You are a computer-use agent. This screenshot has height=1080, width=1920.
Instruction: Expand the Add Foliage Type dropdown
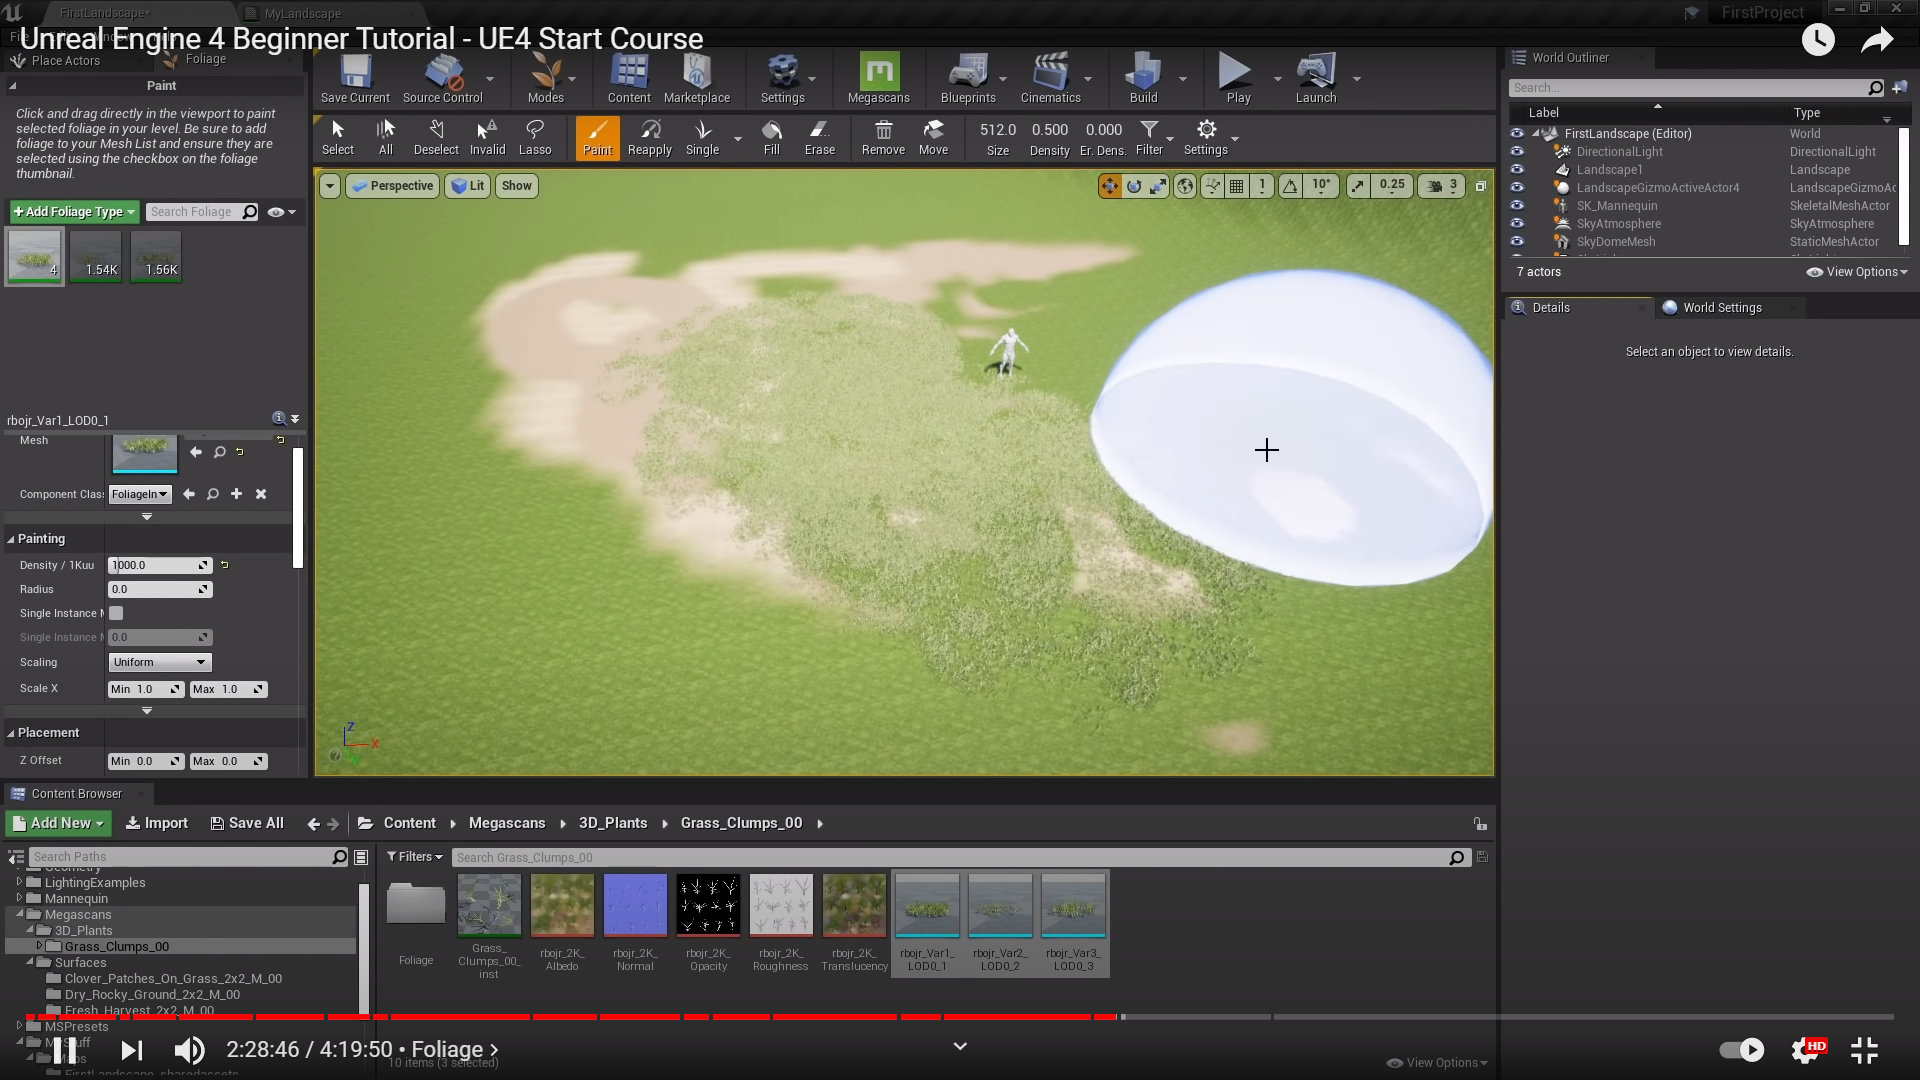pyautogui.click(x=74, y=212)
